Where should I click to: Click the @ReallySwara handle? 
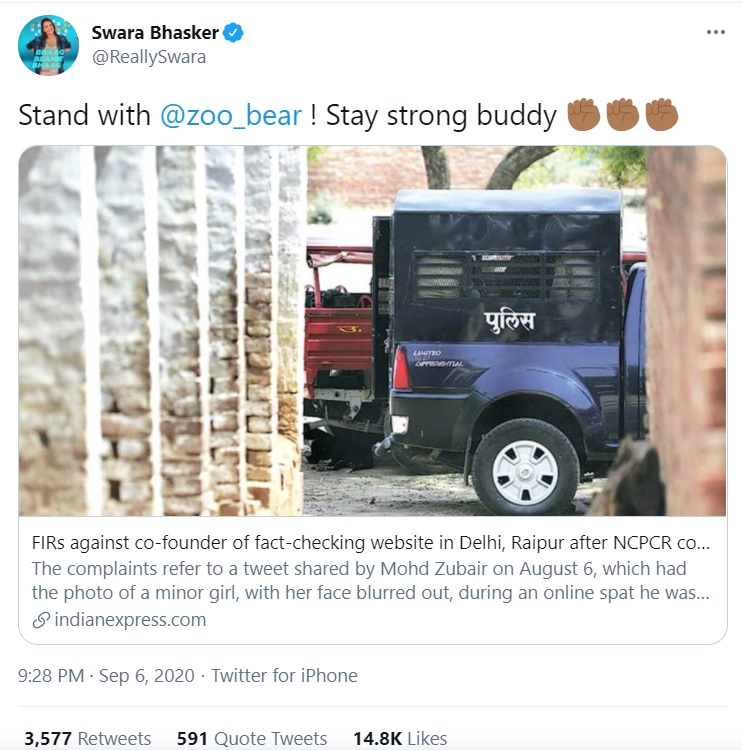coord(149,57)
